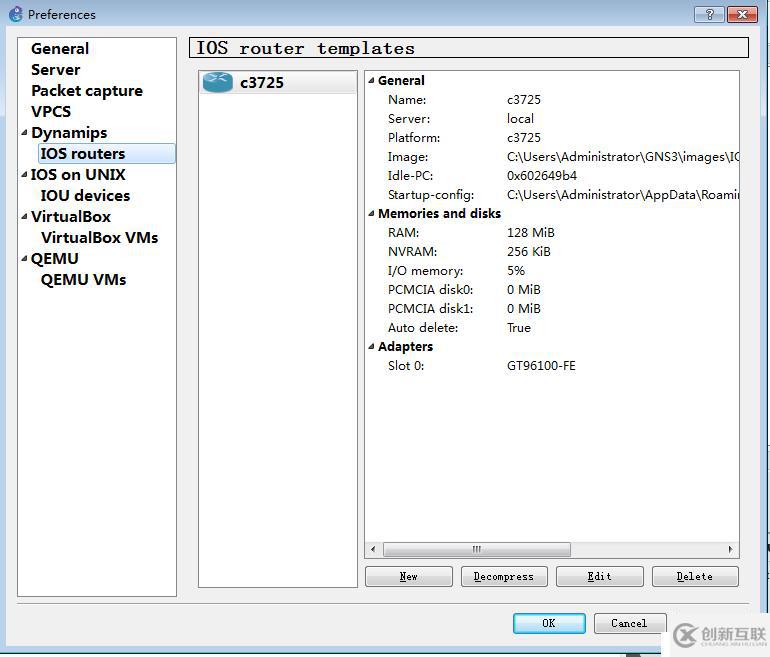Image resolution: width=770 pixels, height=657 pixels.
Task: Click the RAM value 128 MiB
Action: 530,233
